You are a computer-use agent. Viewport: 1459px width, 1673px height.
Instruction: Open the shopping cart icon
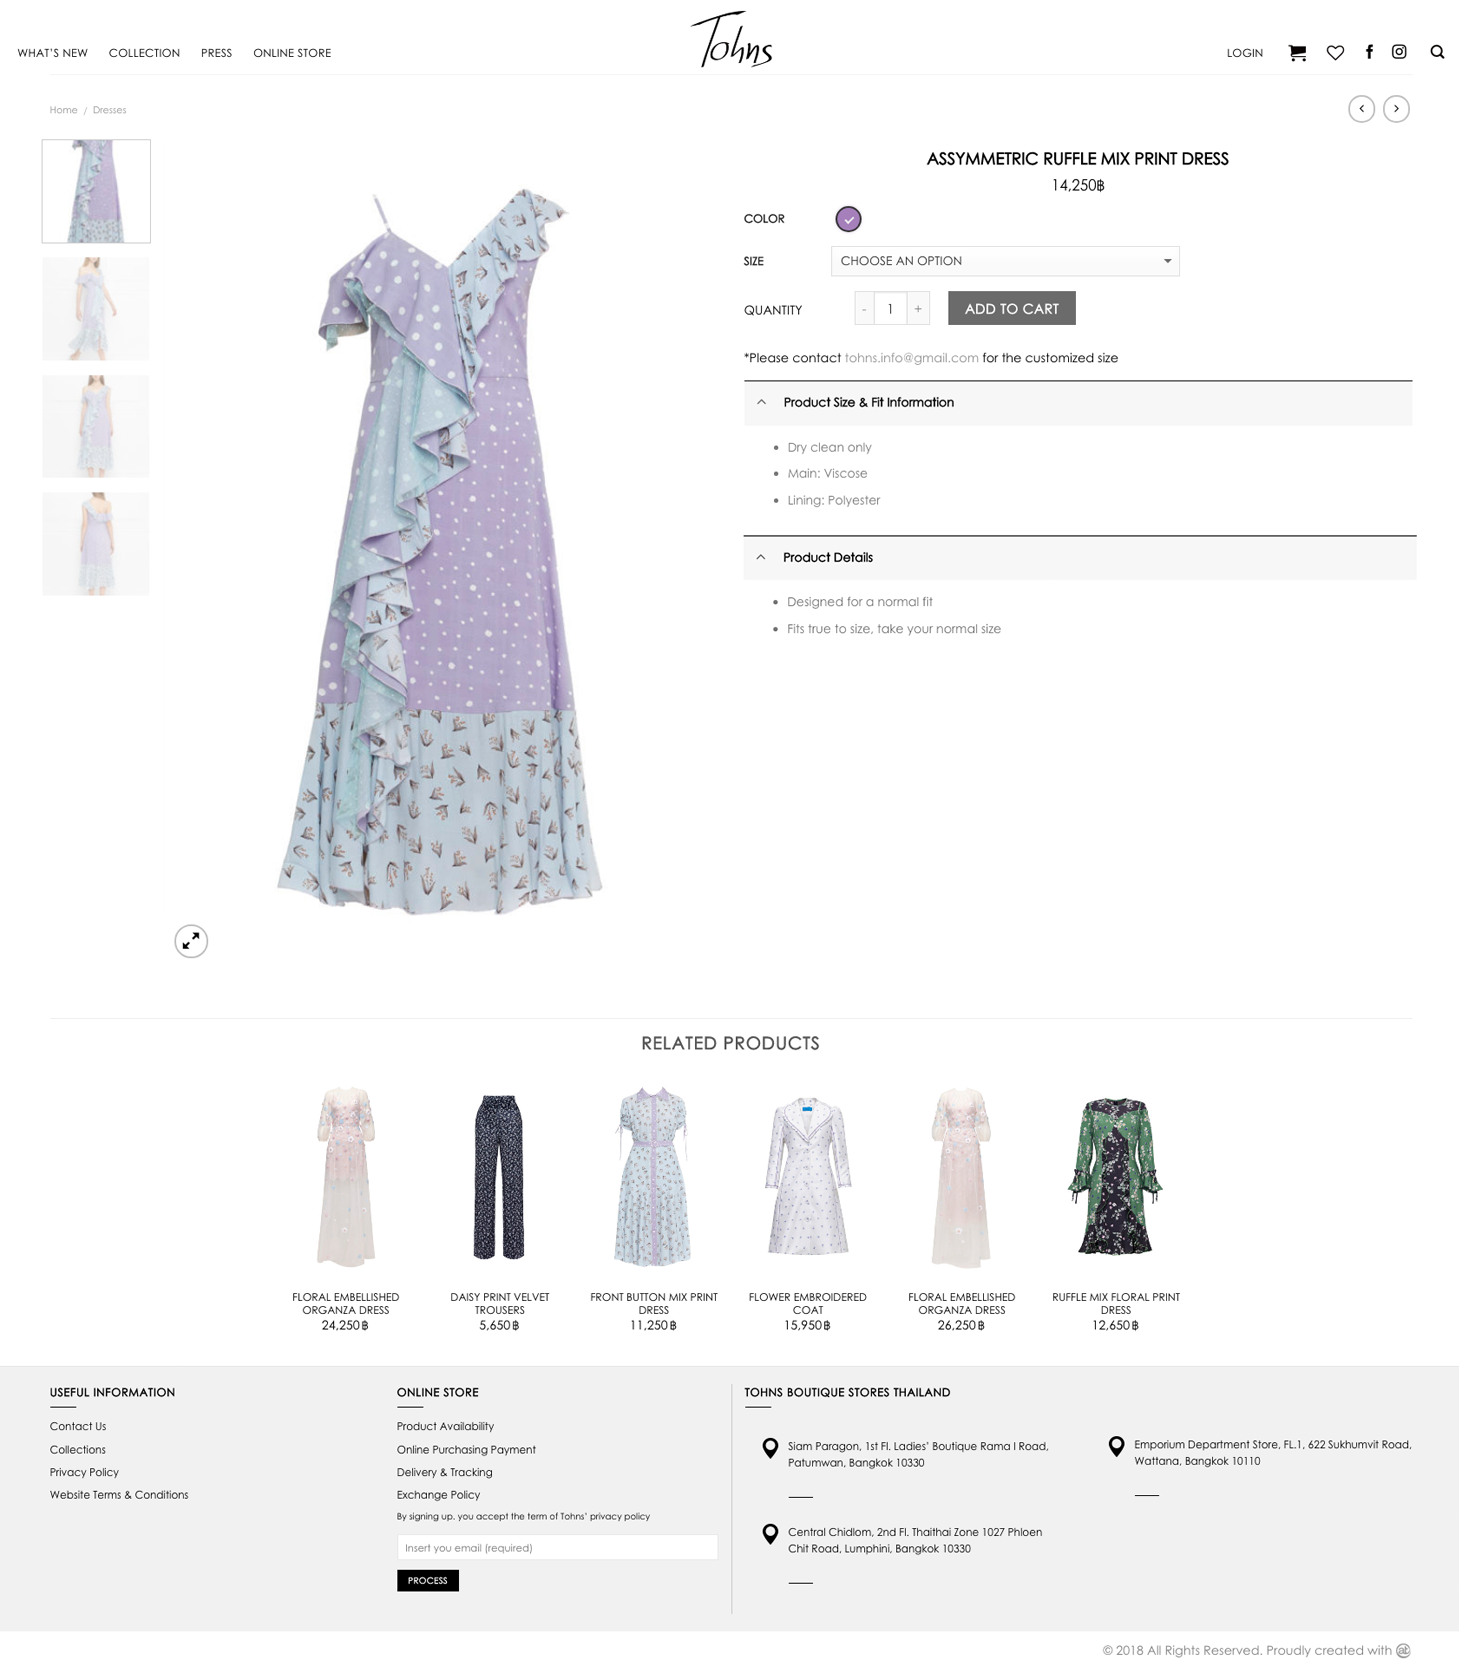1297,53
